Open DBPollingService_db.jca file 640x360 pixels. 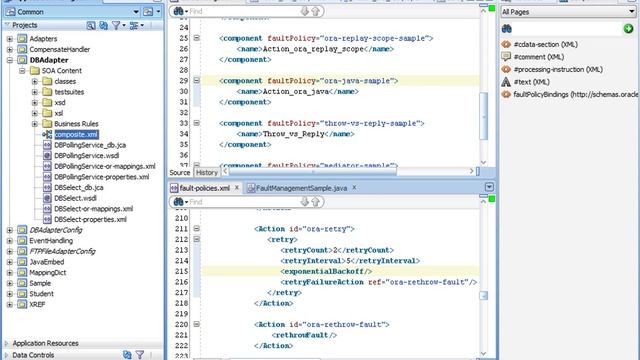(x=90, y=145)
